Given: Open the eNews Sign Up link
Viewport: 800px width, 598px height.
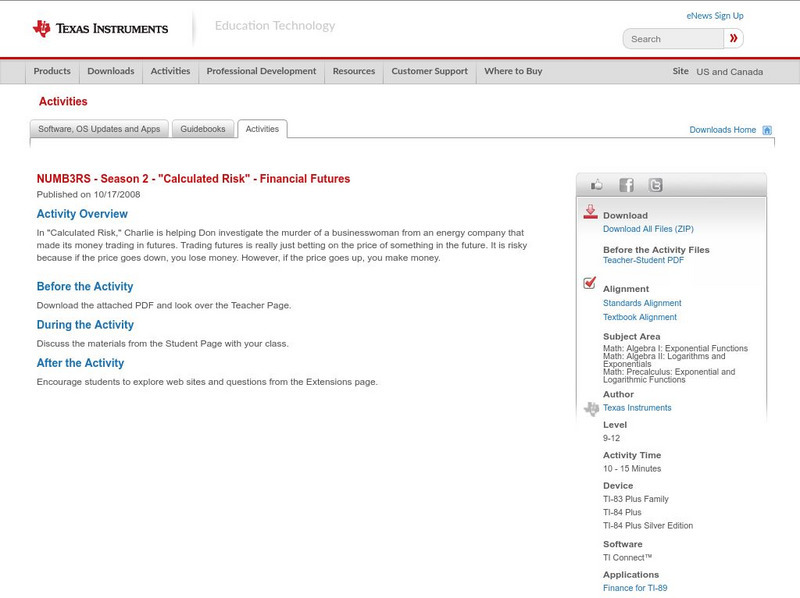Looking at the screenshot, I should pos(715,16).
